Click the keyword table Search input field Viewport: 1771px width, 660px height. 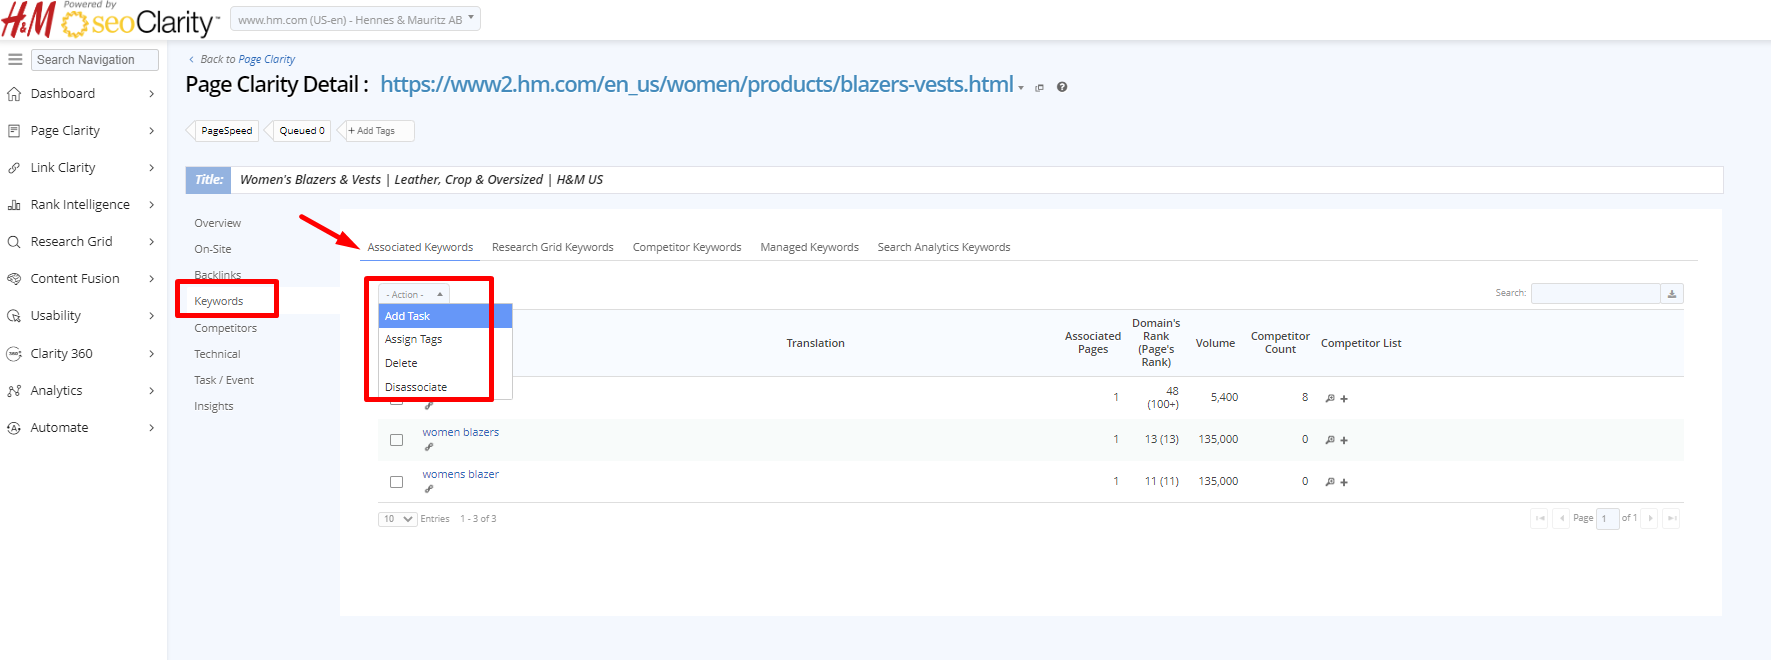tap(1595, 294)
